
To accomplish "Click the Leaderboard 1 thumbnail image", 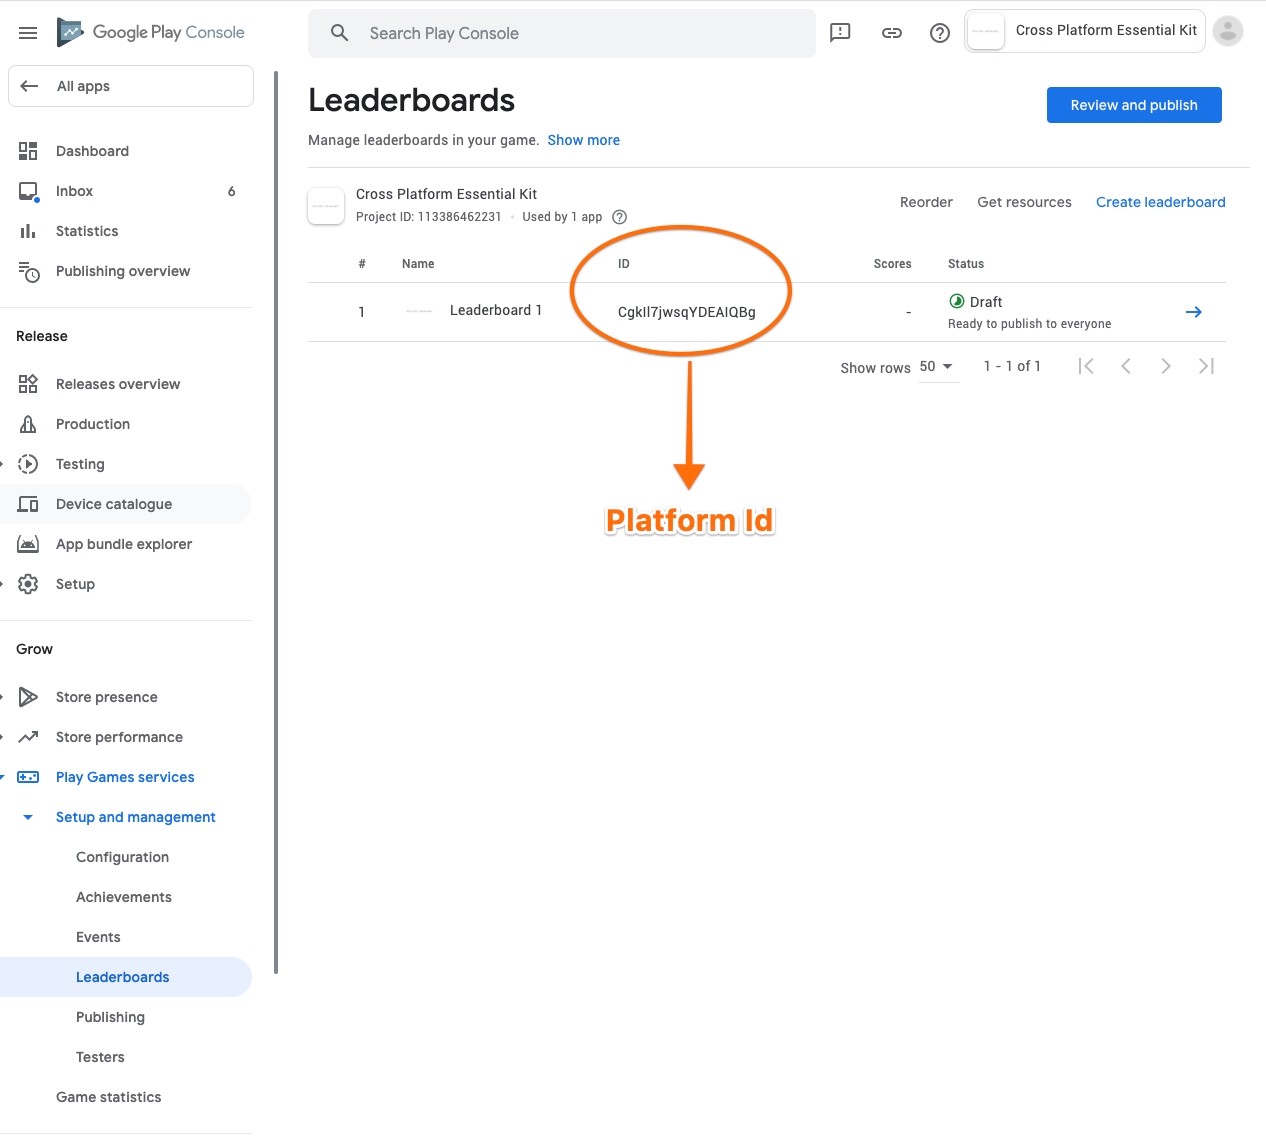I will [x=419, y=311].
